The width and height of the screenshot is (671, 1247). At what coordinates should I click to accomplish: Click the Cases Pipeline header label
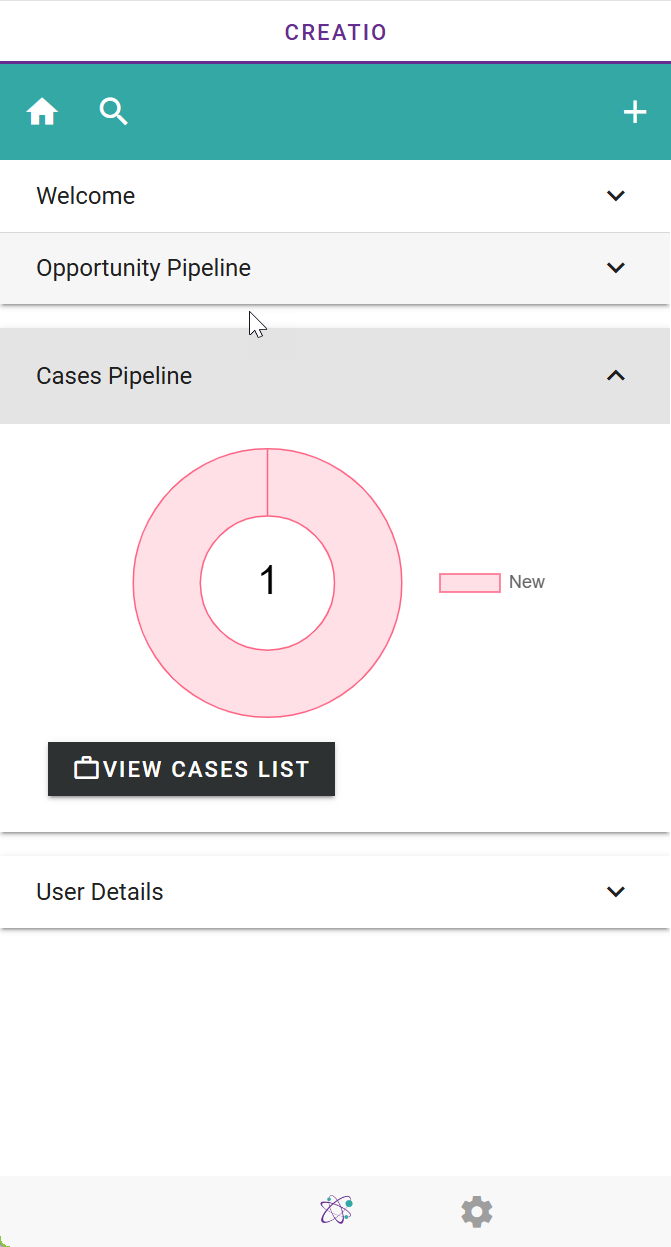coord(114,376)
